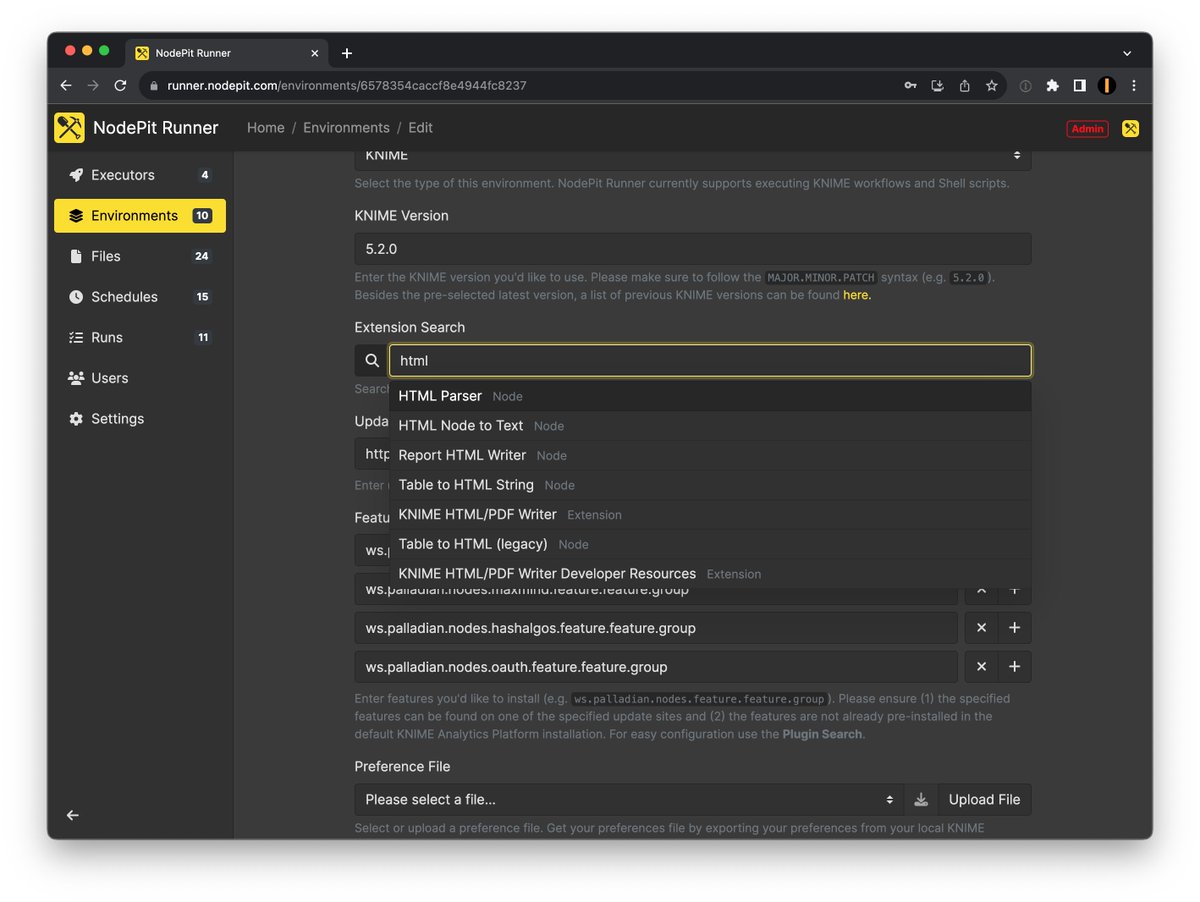Image resolution: width=1200 pixels, height=902 pixels.
Task: Click the oauth feature input field
Action: [x=656, y=667]
